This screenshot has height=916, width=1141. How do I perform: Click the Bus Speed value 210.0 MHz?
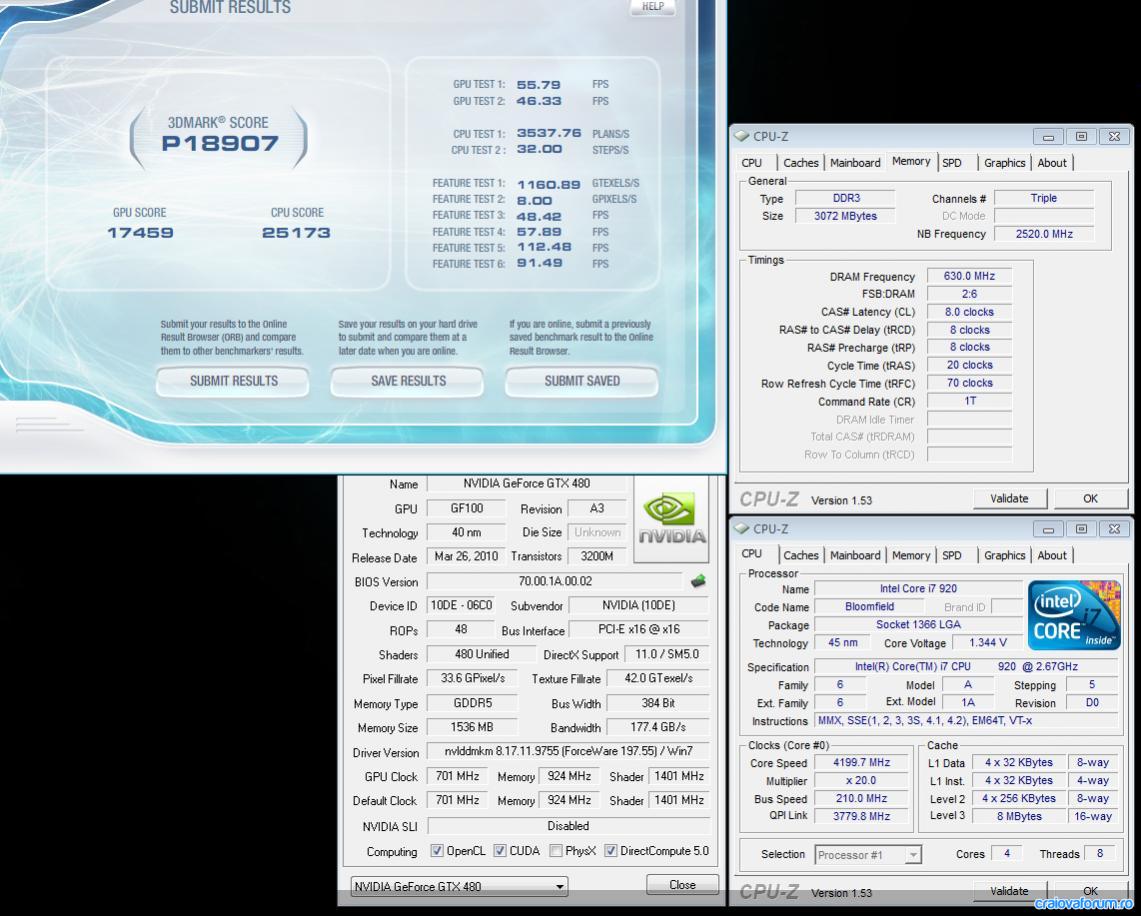[862, 798]
